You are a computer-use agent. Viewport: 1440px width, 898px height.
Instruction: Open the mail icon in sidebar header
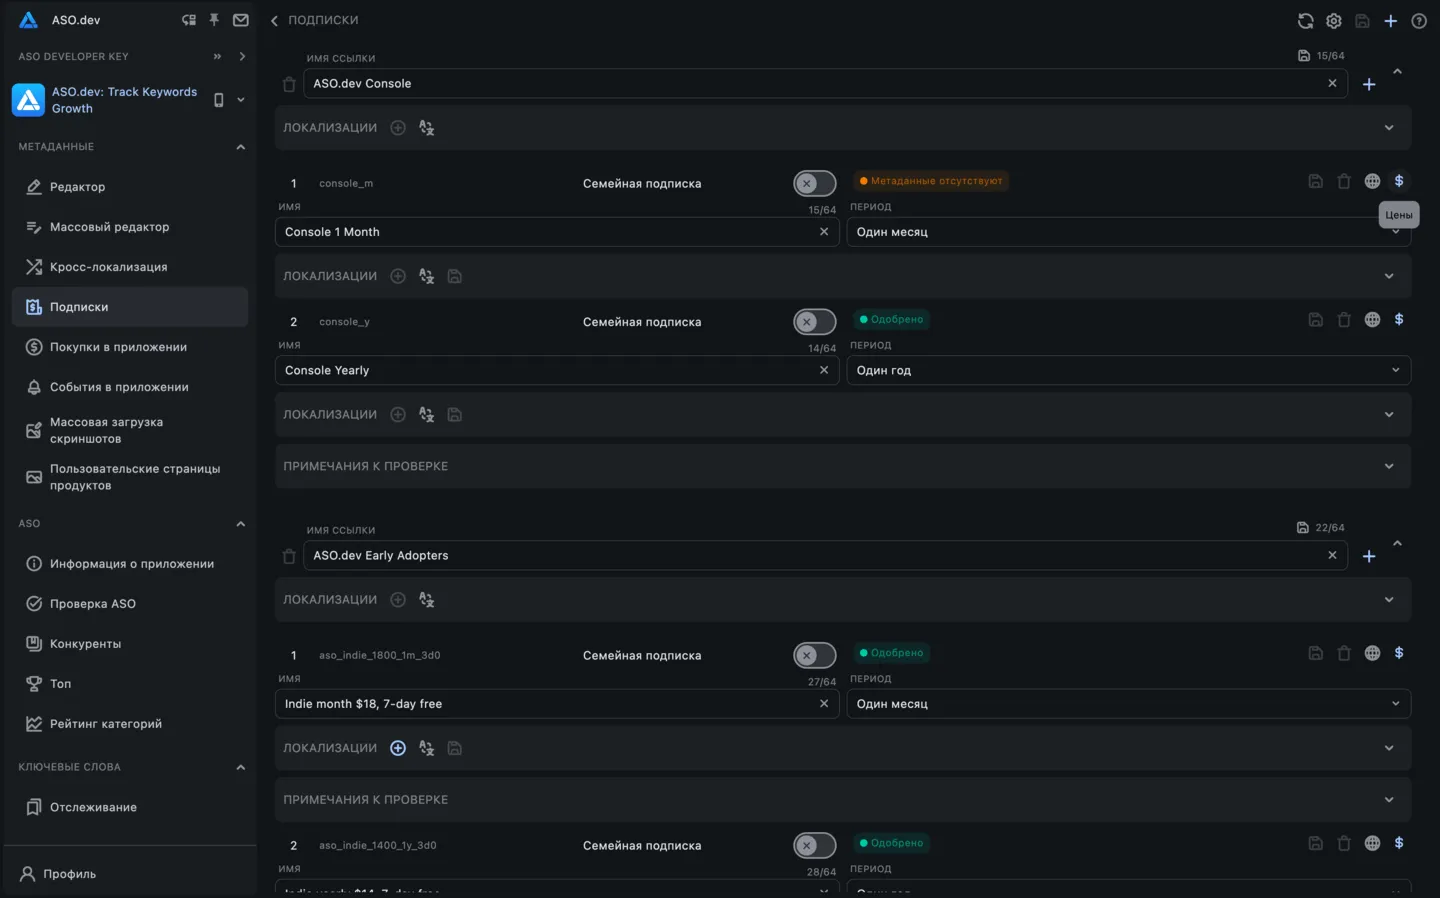tap(241, 20)
